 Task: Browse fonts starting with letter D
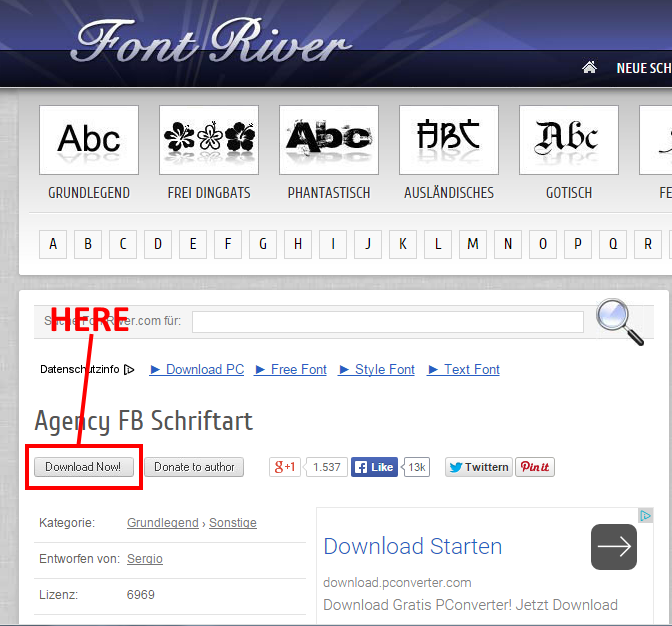tap(158, 244)
